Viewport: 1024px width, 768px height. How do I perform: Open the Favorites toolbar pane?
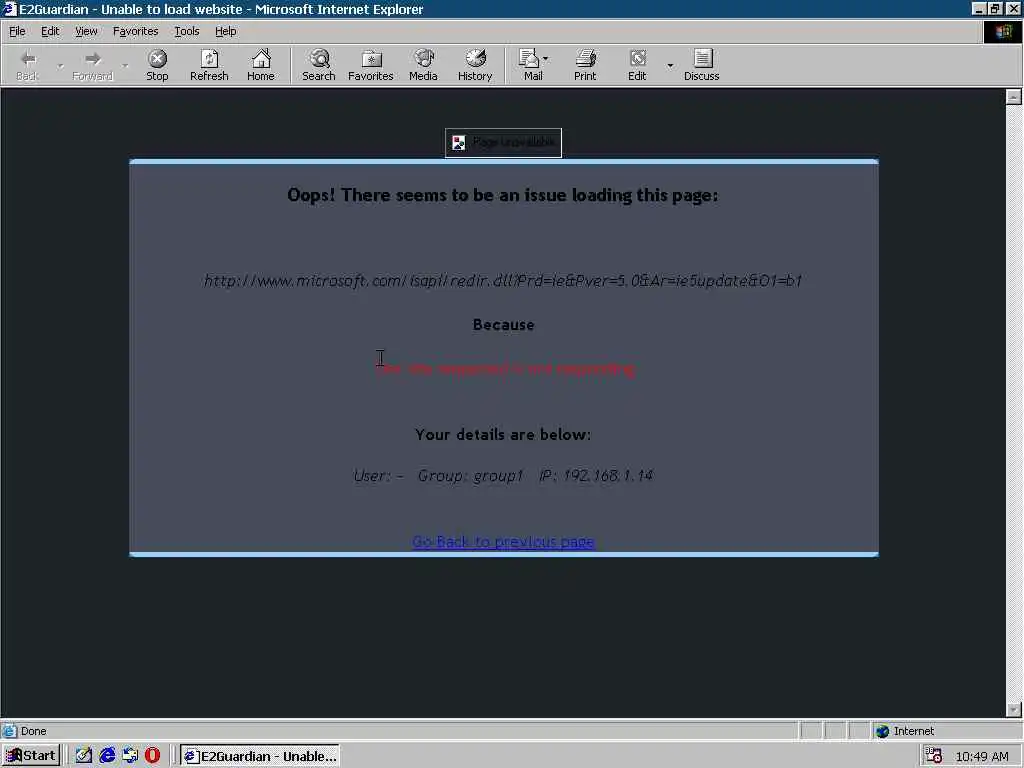click(x=371, y=65)
